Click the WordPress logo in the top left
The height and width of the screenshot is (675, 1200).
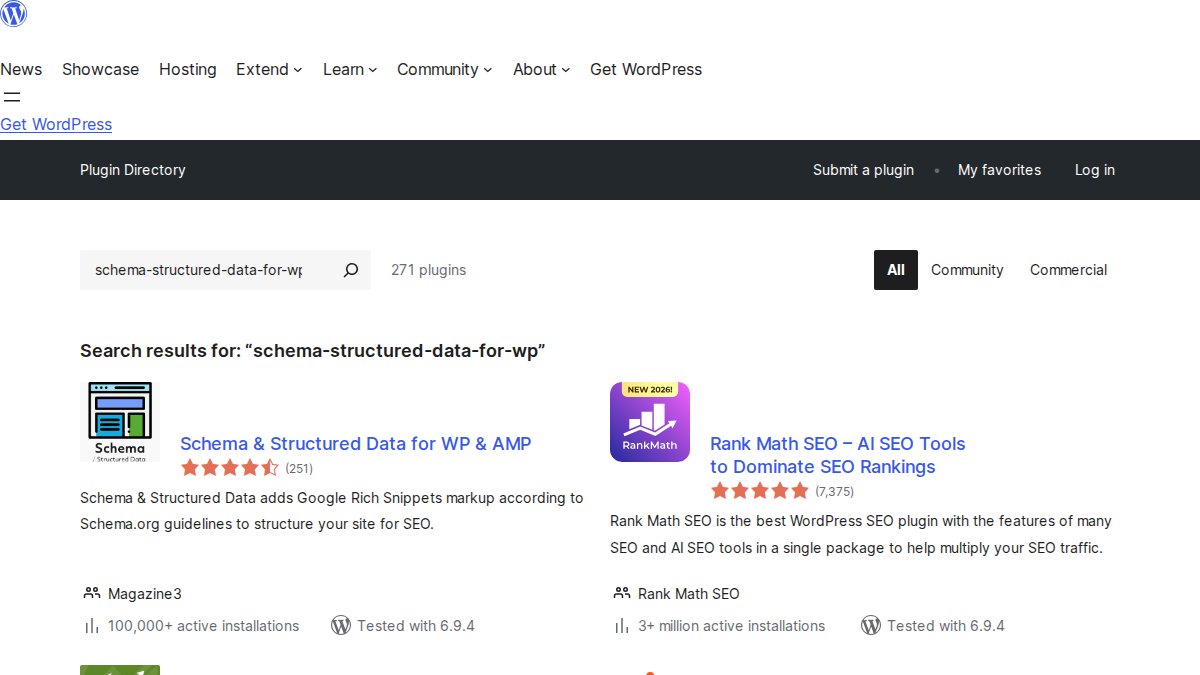click(x=13, y=14)
